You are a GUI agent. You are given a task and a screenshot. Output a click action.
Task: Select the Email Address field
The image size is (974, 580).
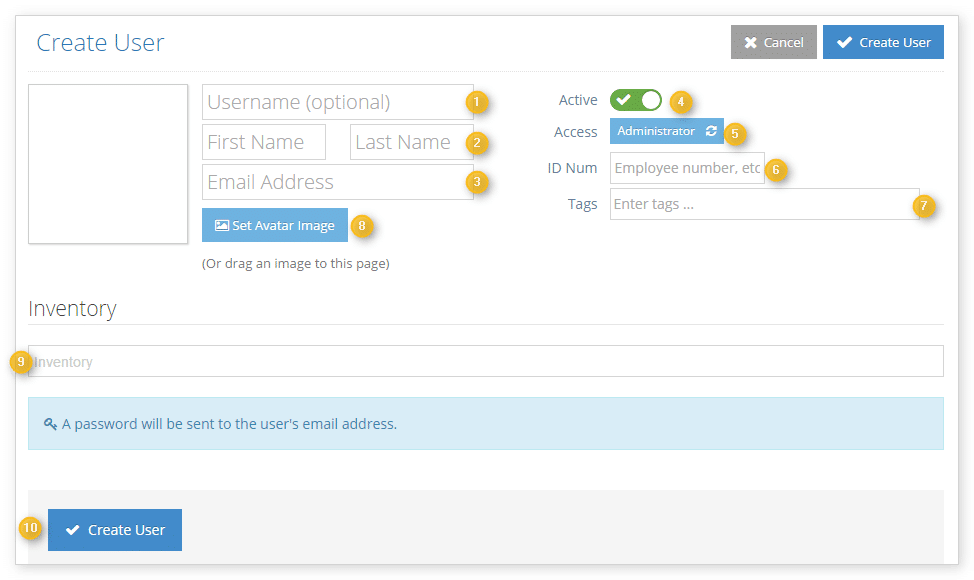tap(338, 182)
